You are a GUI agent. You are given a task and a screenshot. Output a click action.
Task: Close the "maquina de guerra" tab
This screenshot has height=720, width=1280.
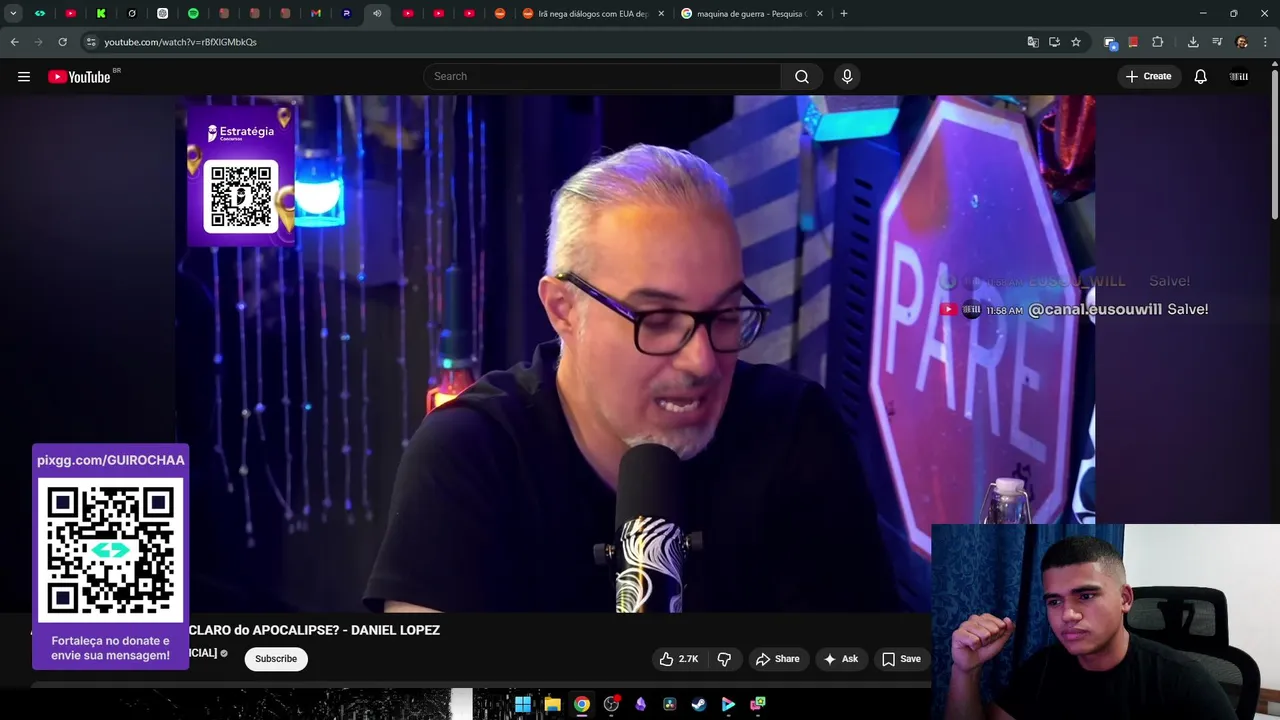[x=819, y=14]
